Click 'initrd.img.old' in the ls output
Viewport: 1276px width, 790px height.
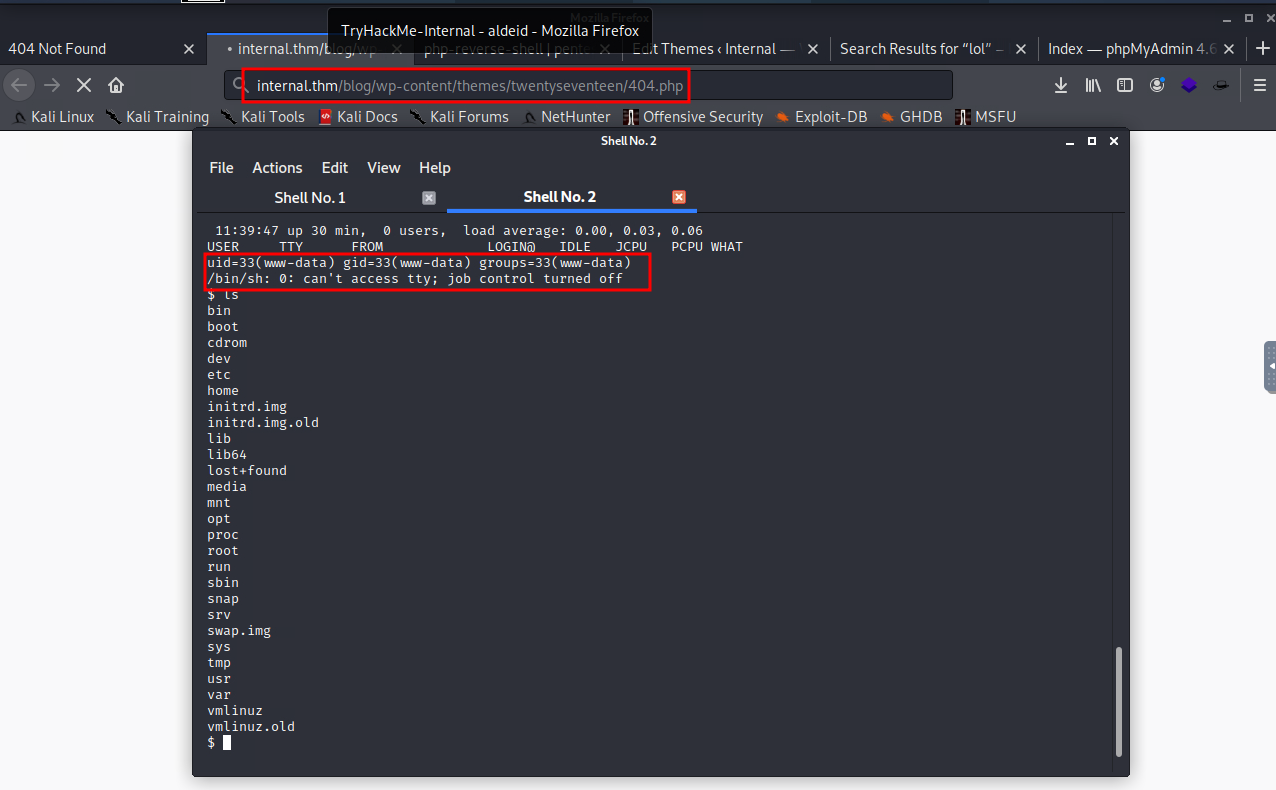263,422
